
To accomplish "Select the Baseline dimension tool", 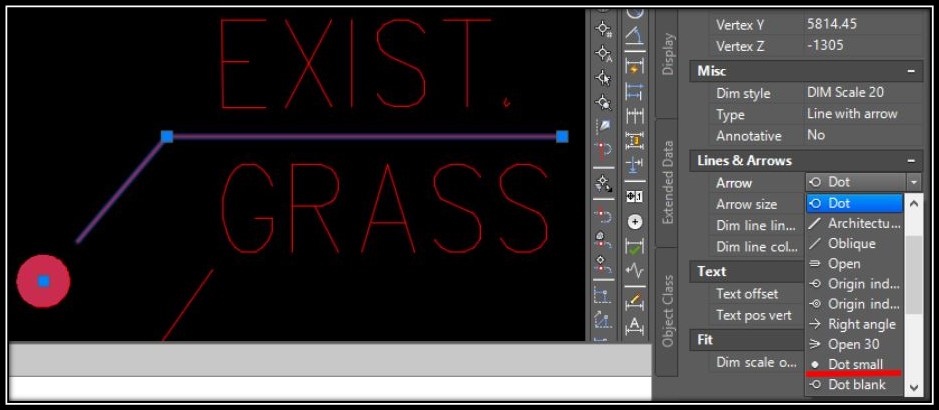I will point(634,91).
